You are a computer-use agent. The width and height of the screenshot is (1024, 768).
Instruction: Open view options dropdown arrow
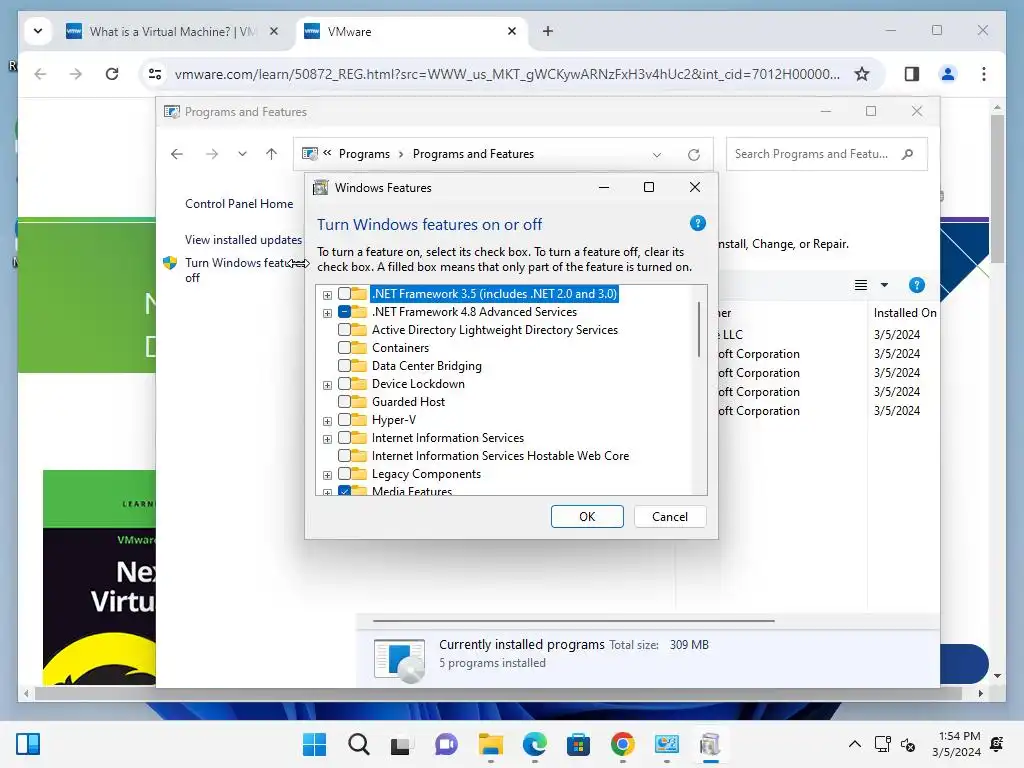click(x=884, y=285)
